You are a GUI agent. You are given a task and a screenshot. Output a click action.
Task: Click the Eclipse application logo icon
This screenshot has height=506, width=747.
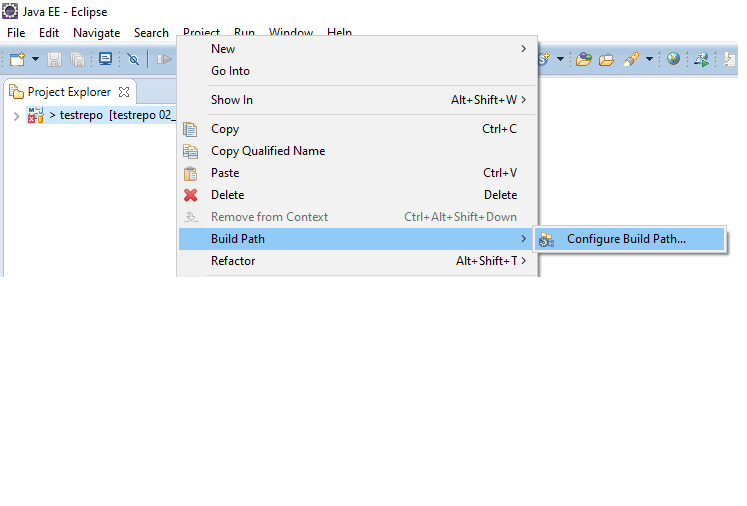10,11
